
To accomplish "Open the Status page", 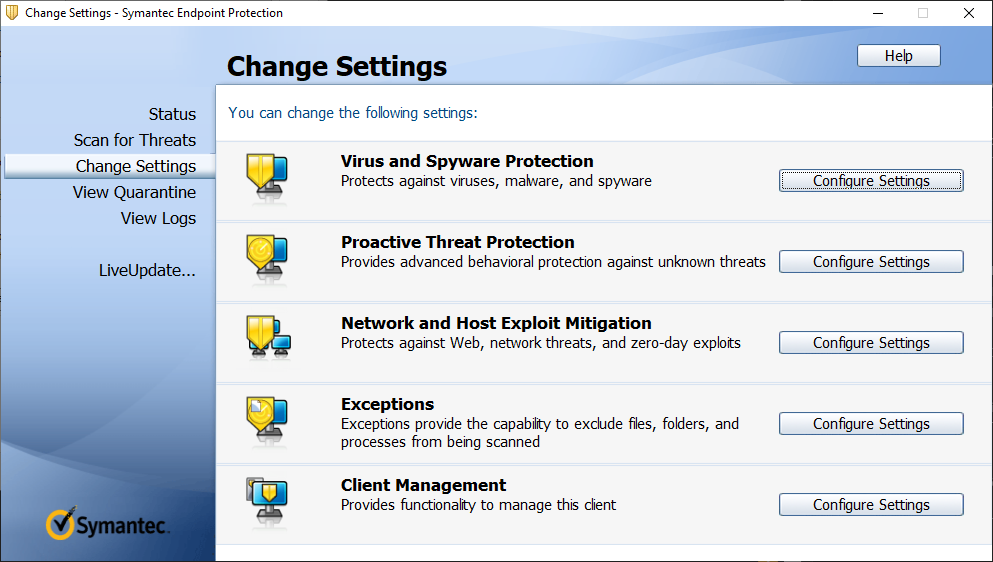I will tap(172, 114).
